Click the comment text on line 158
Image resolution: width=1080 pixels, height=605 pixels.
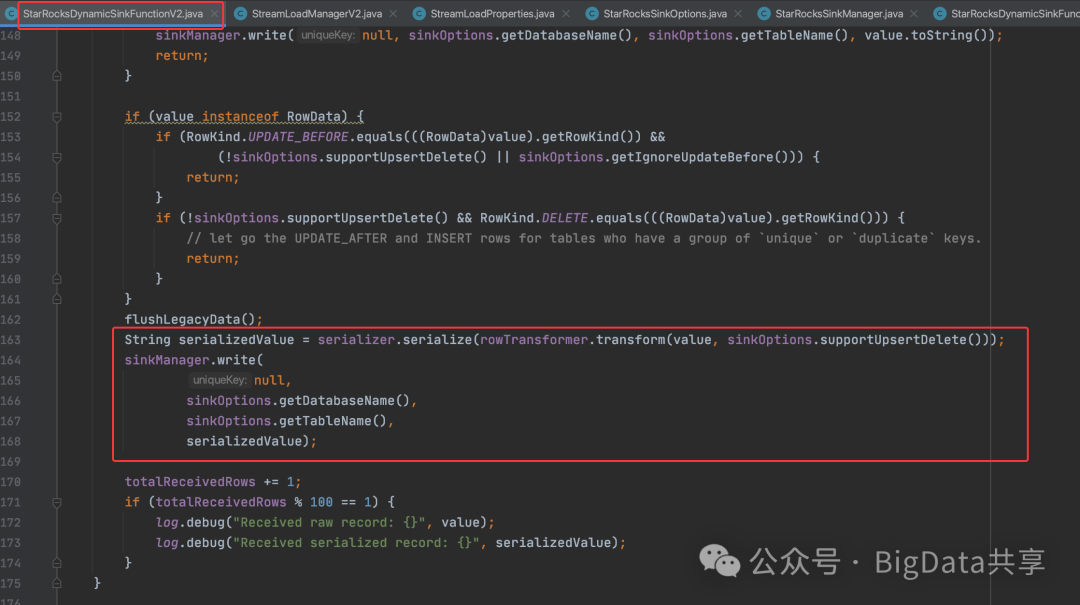click(583, 238)
